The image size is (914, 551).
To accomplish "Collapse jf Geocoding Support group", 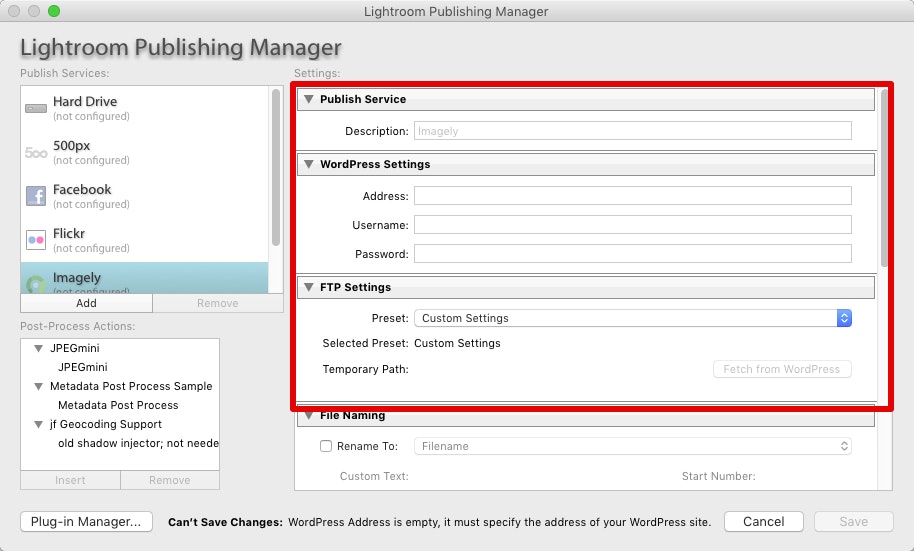I will [x=38, y=424].
